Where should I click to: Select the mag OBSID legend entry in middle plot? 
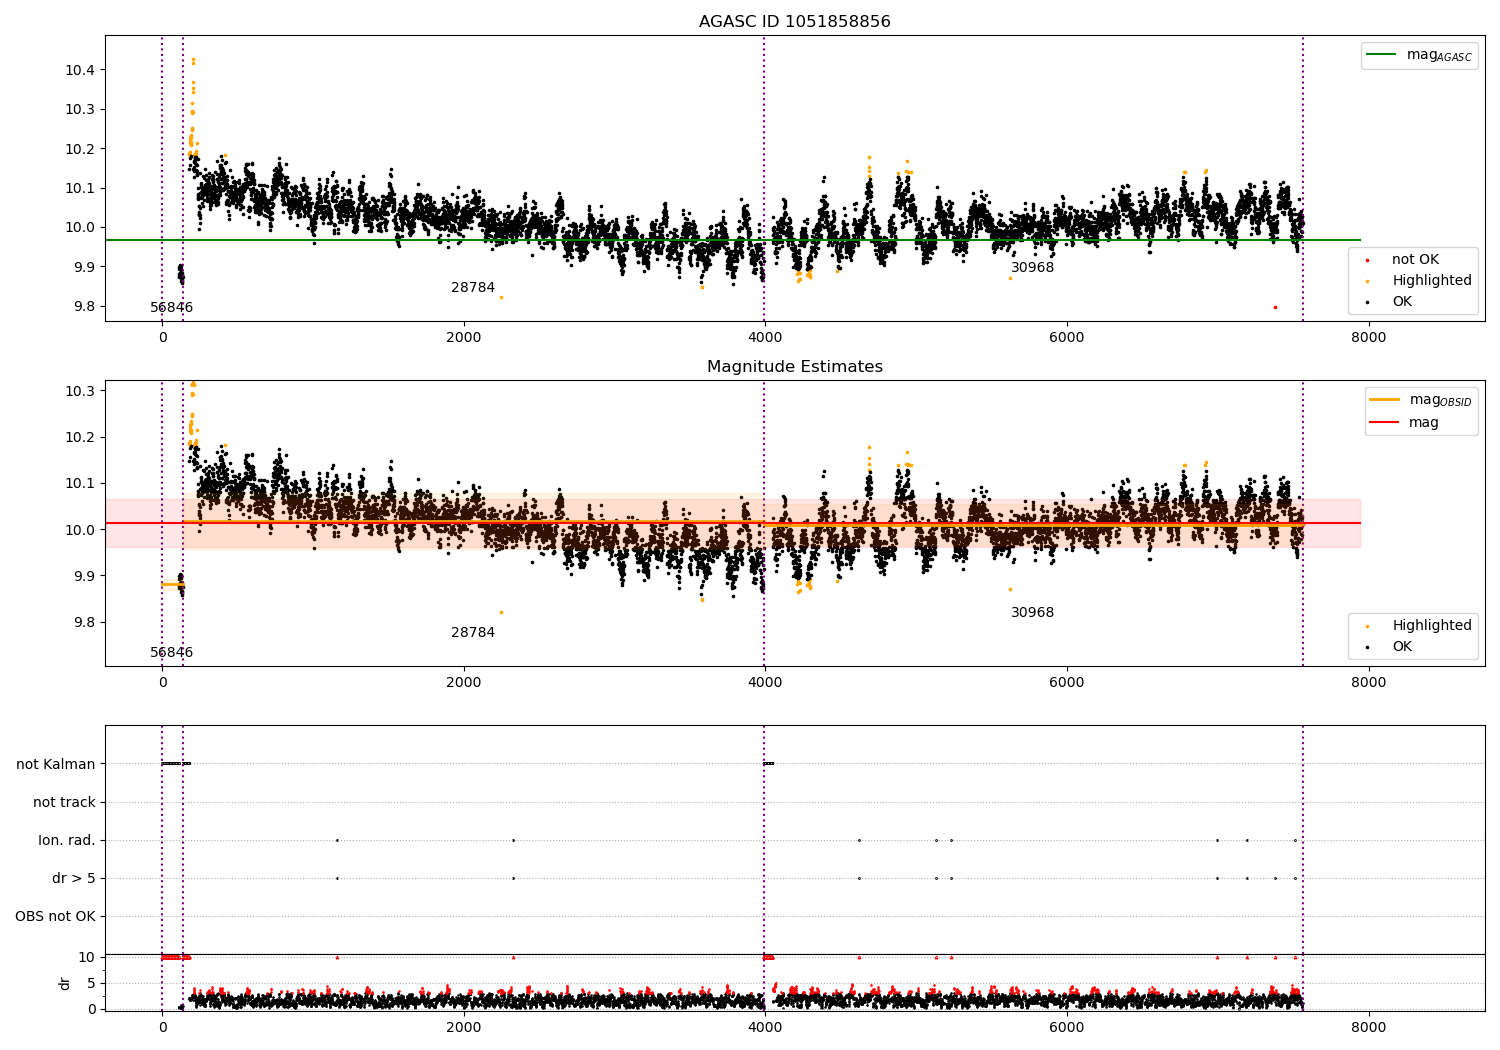tap(1421, 400)
